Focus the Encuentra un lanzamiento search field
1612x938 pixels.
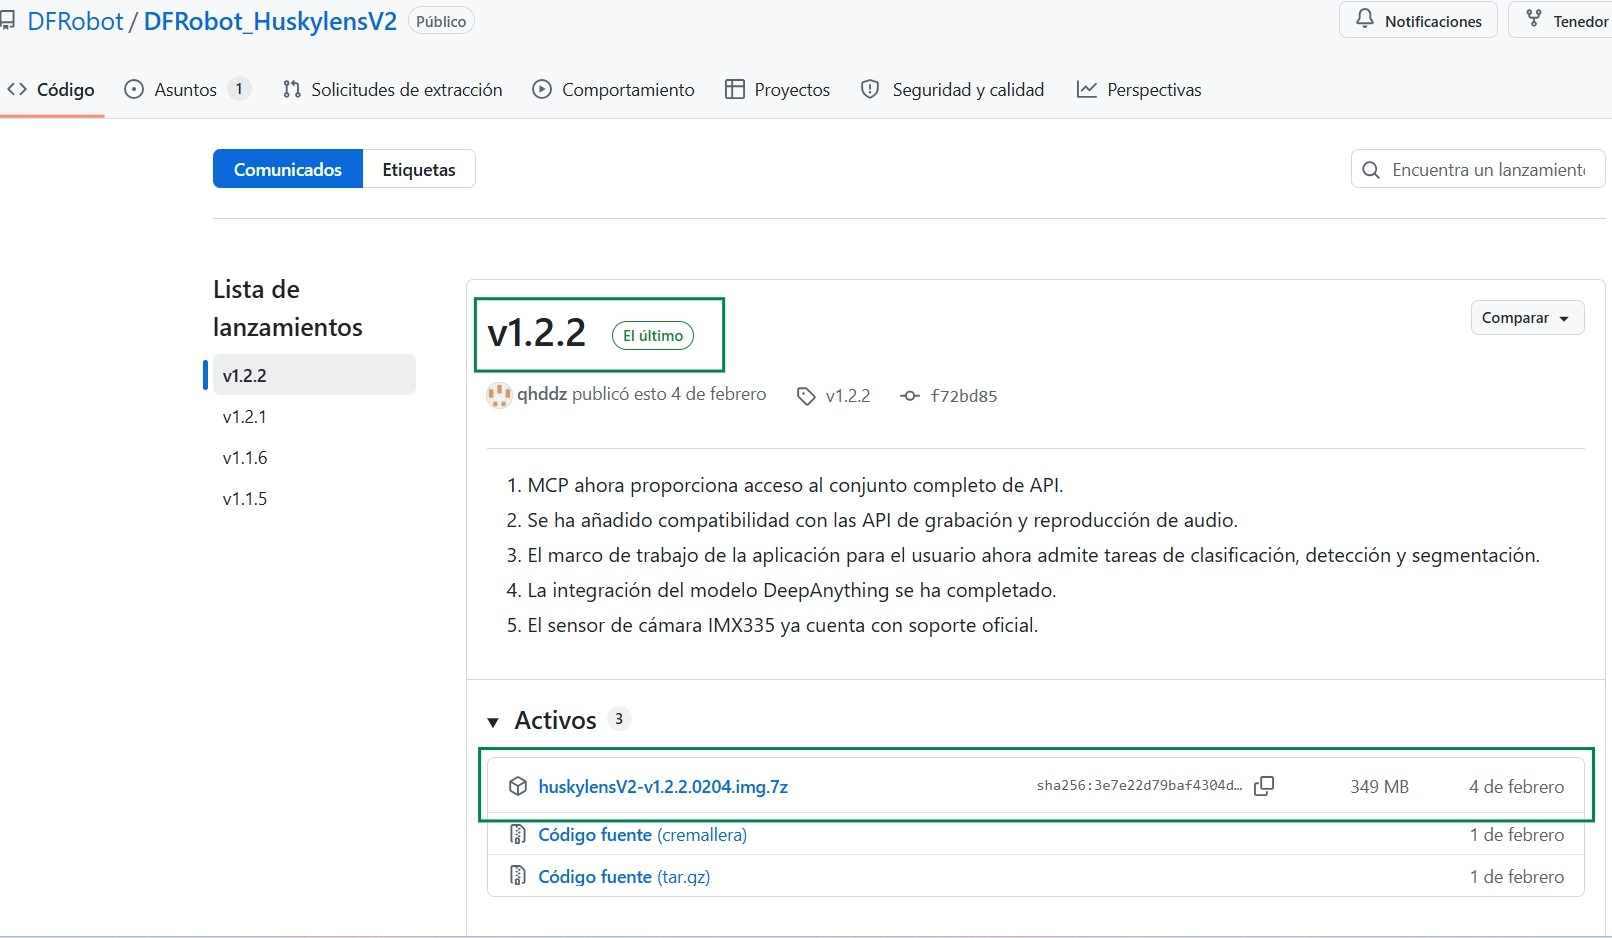coord(1478,170)
